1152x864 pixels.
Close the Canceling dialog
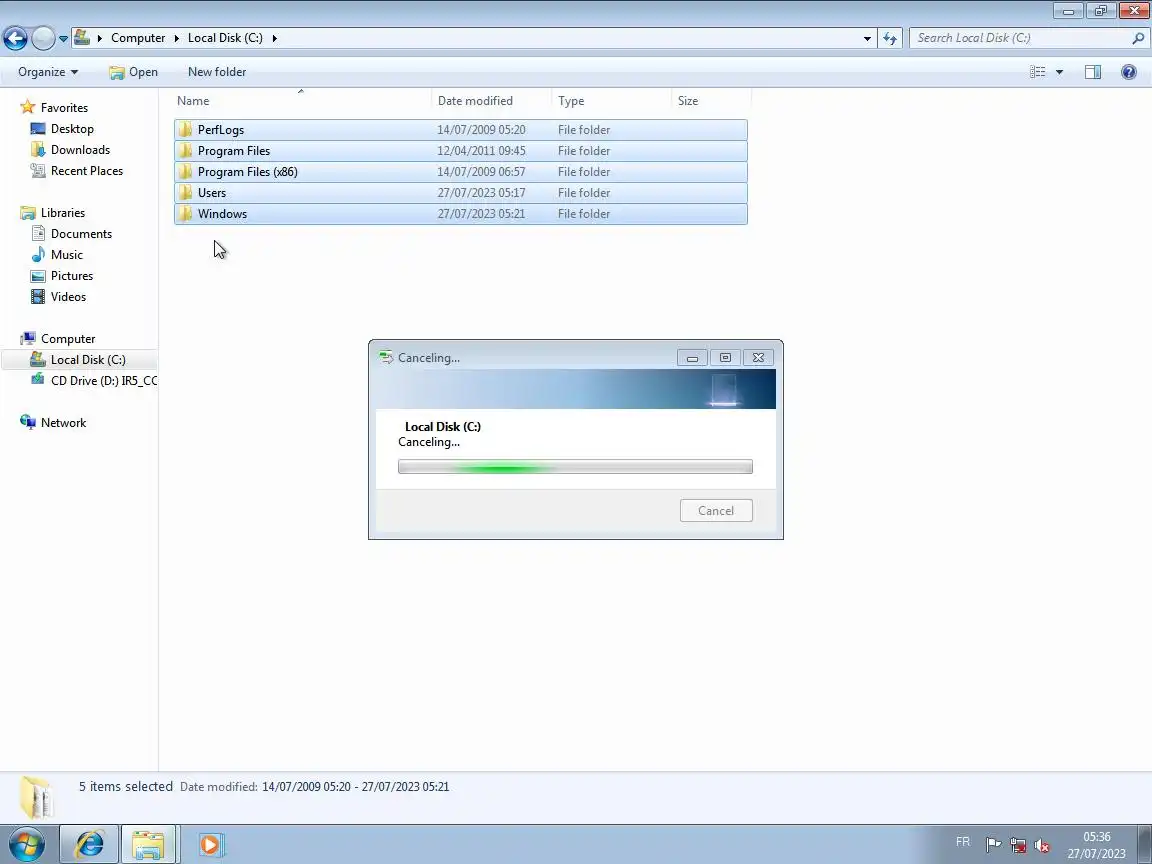(758, 358)
